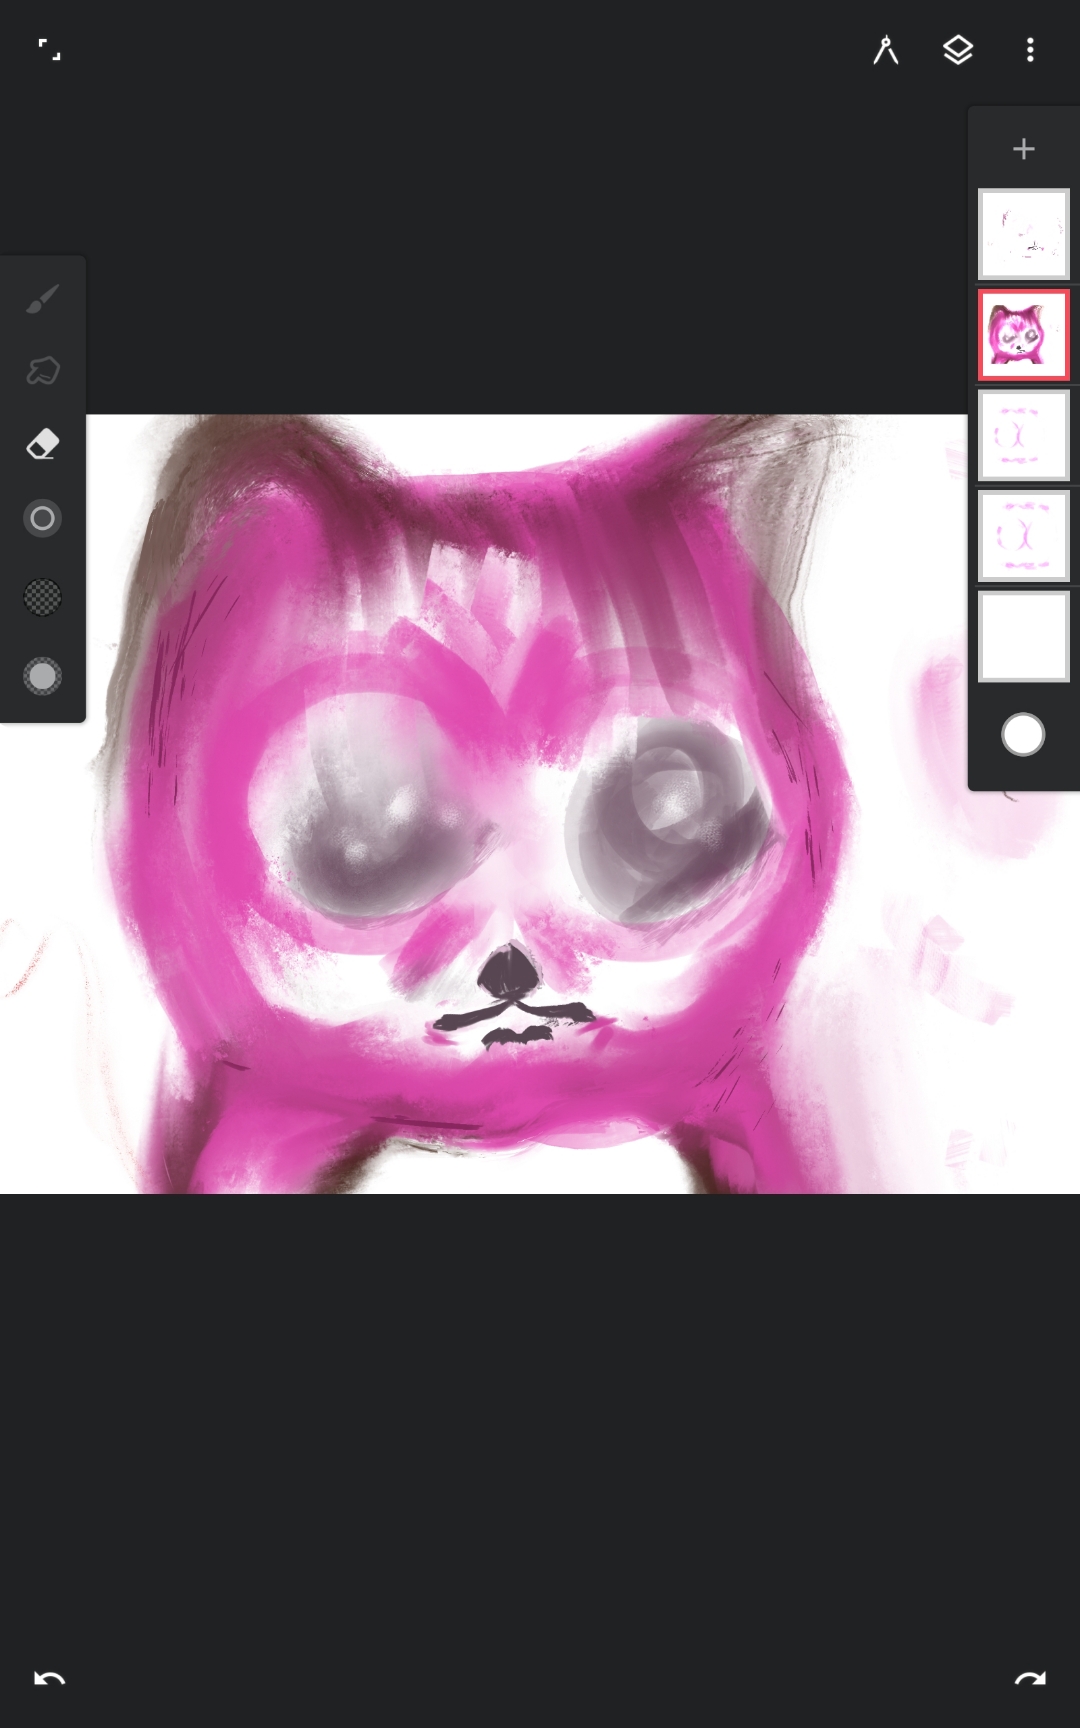1080x1728 pixels.
Task: Undo the last stroke
Action: [49, 1679]
